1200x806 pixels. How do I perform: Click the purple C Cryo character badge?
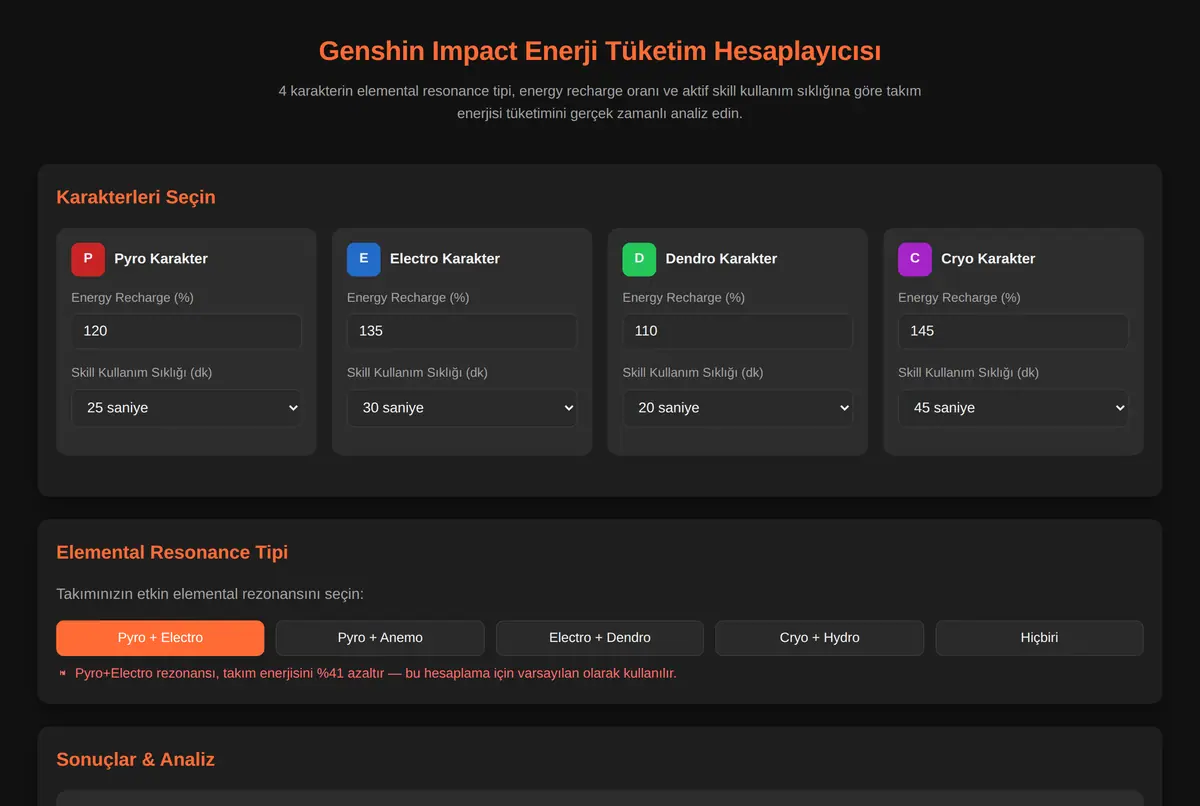[x=915, y=259]
